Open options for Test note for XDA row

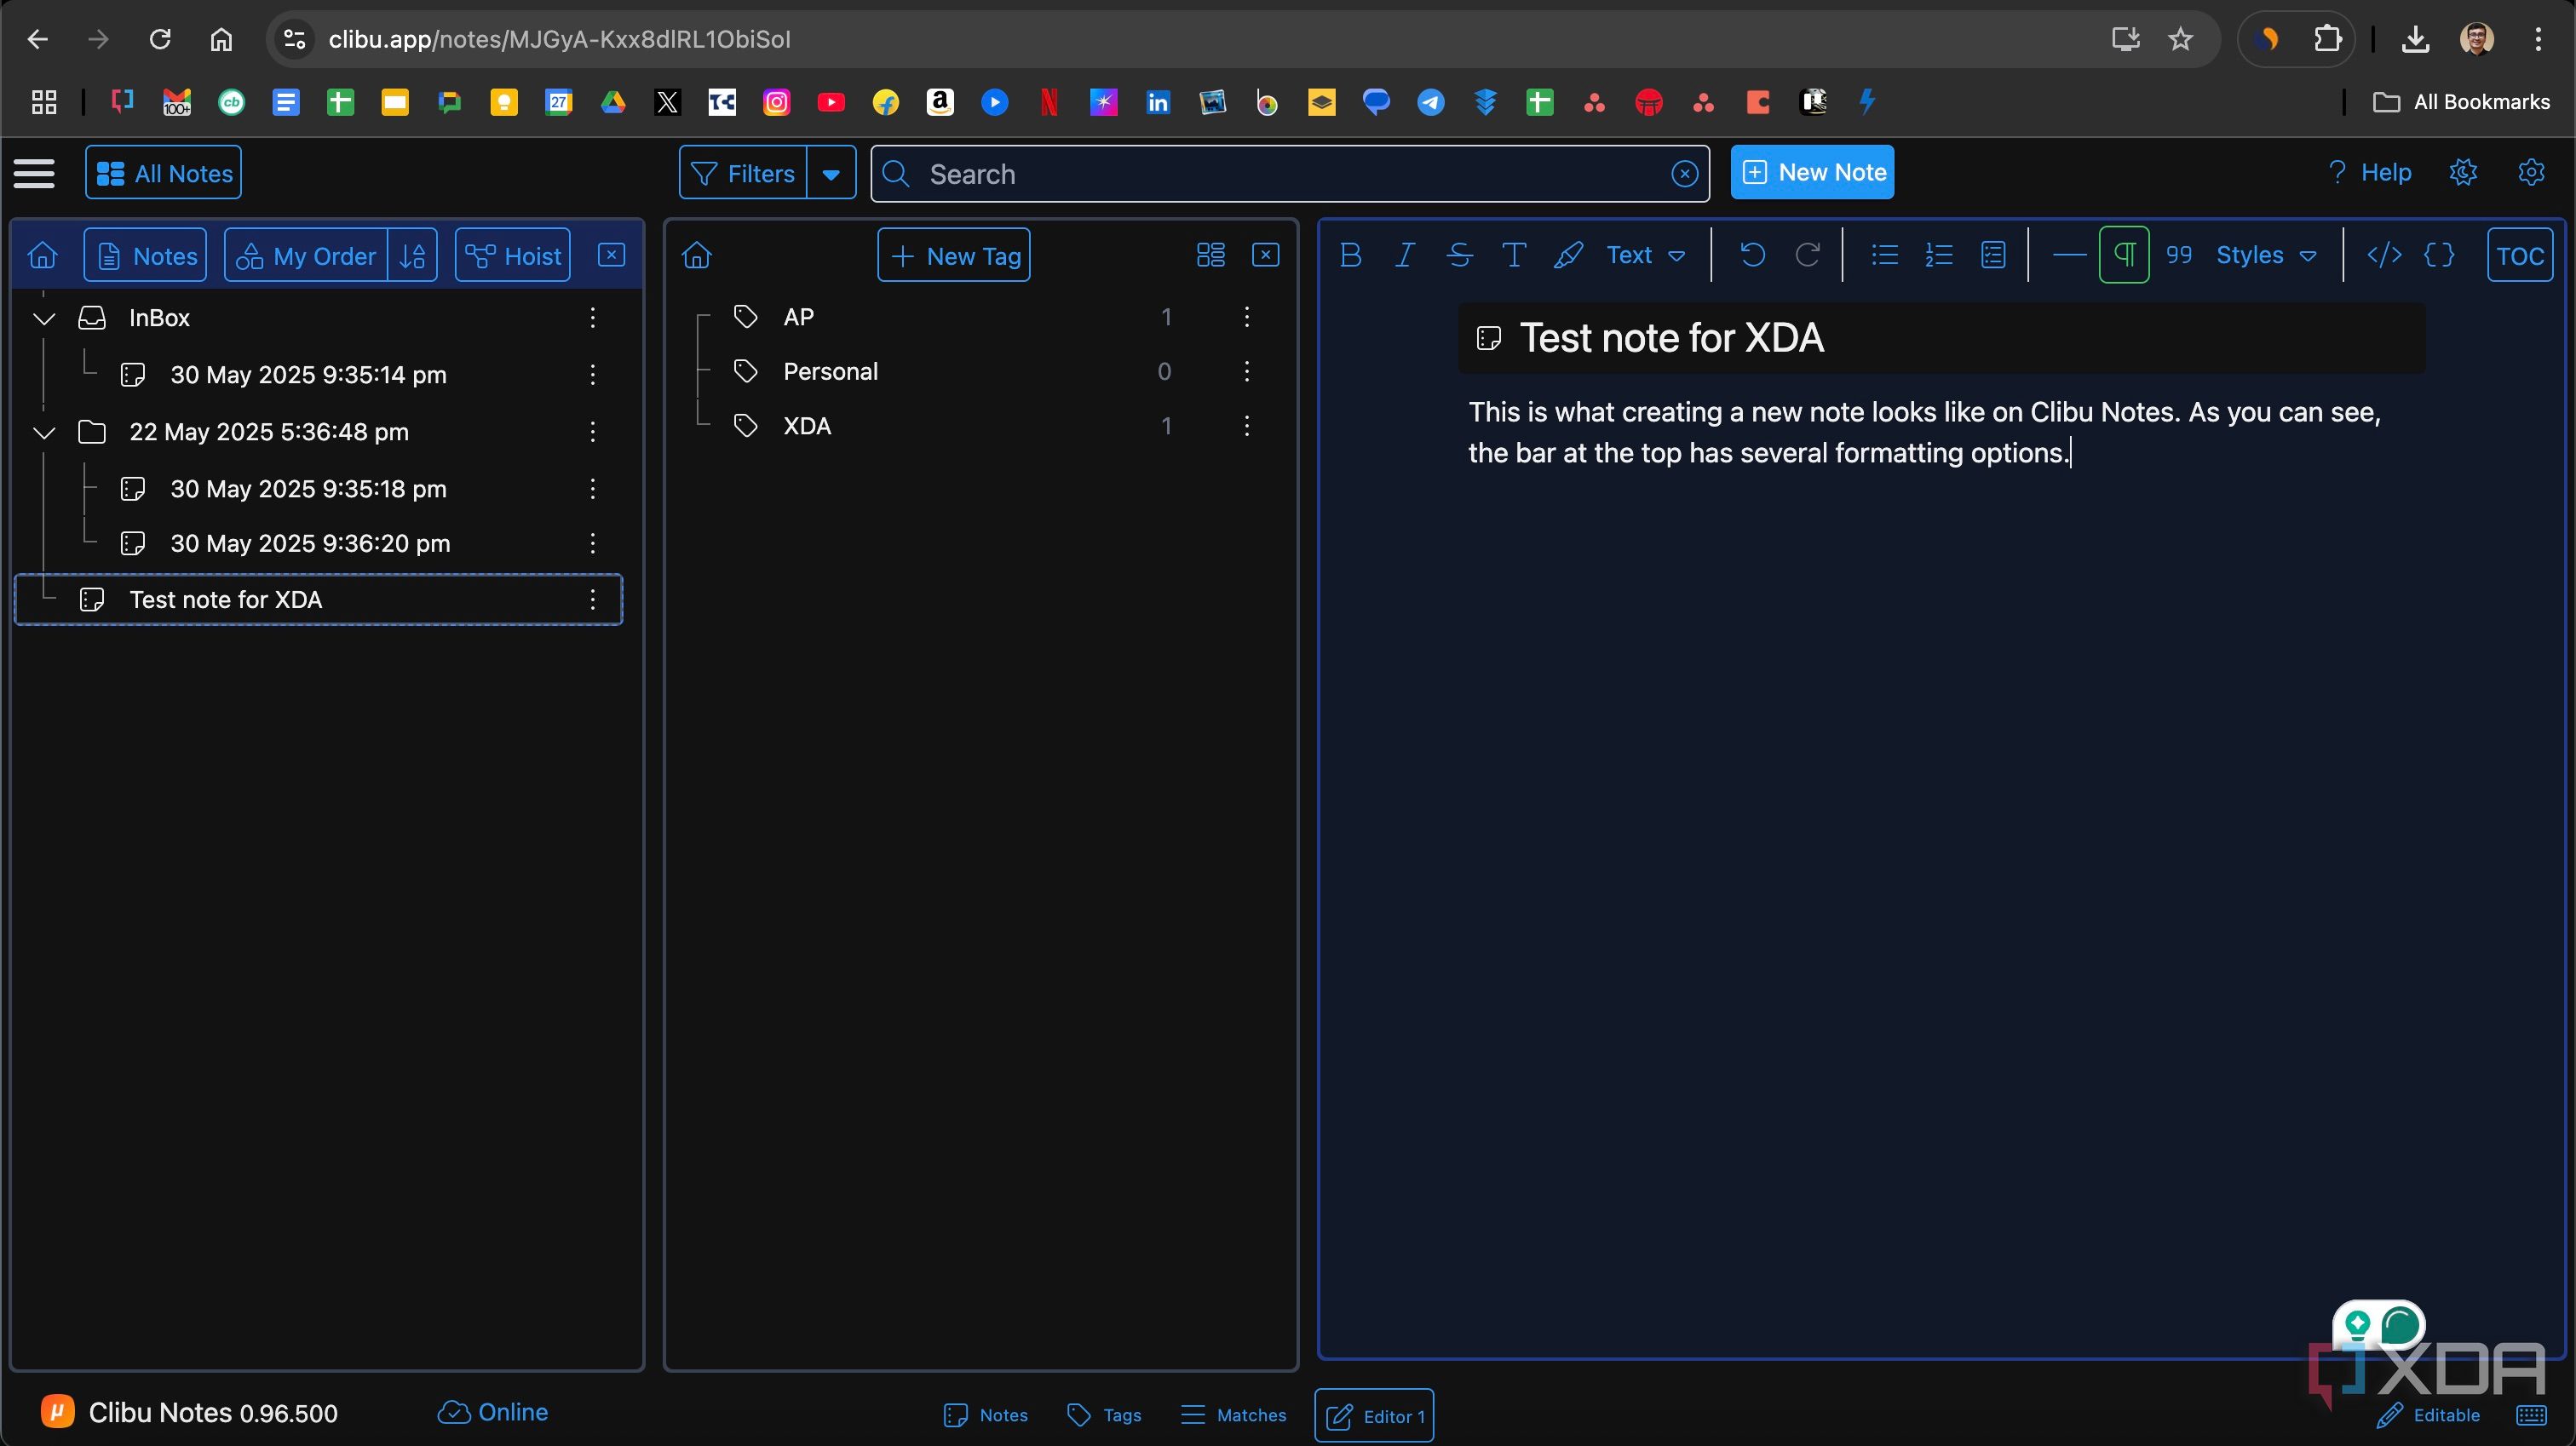[x=593, y=600]
